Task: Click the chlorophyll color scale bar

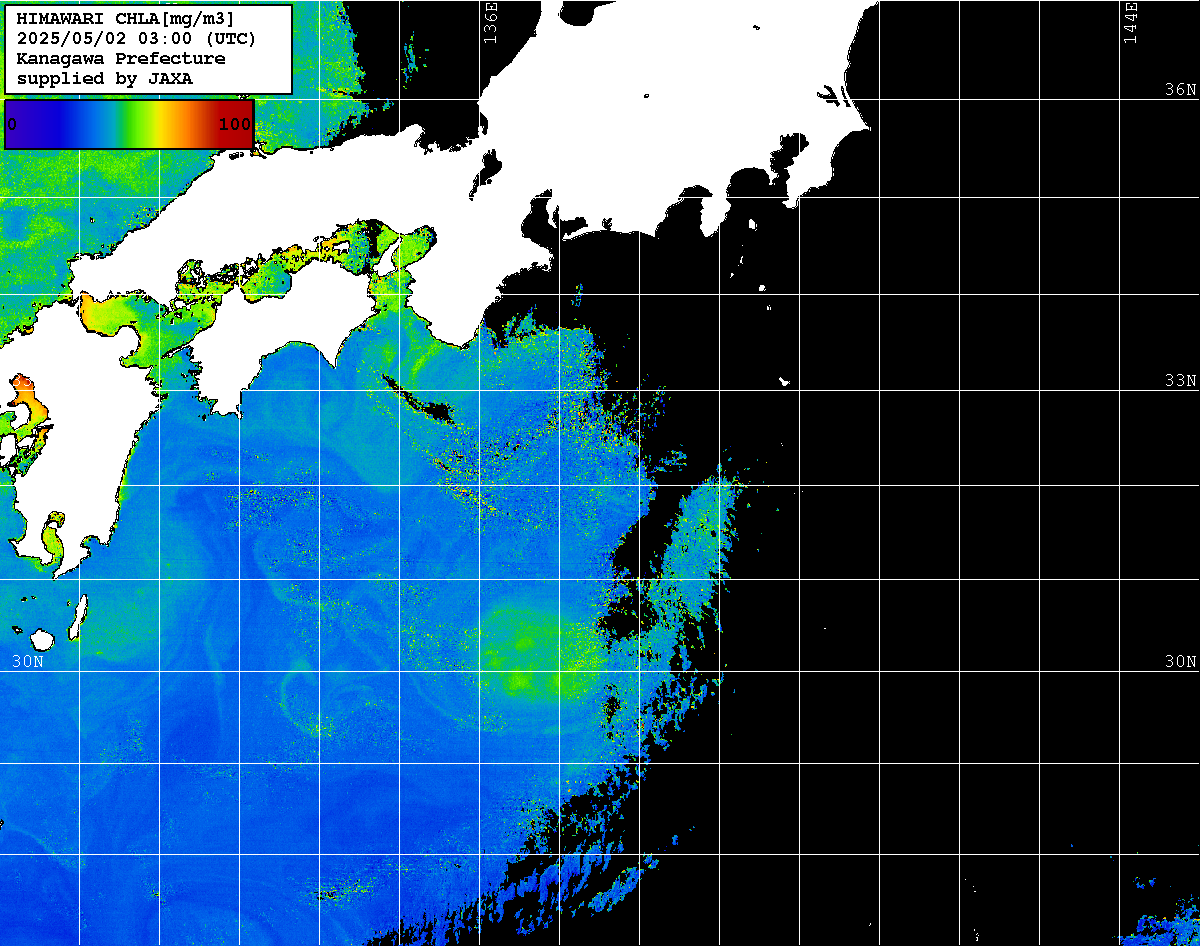Action: click(x=129, y=124)
